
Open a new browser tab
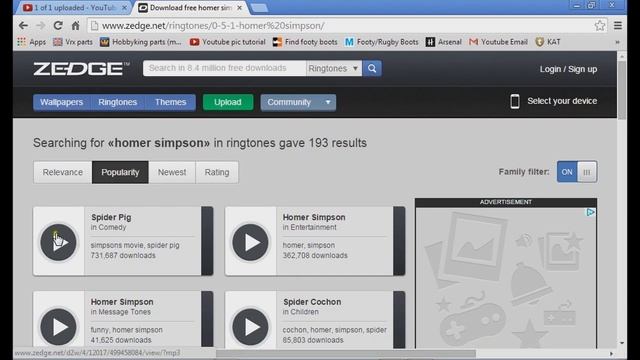pyautogui.click(x=259, y=8)
